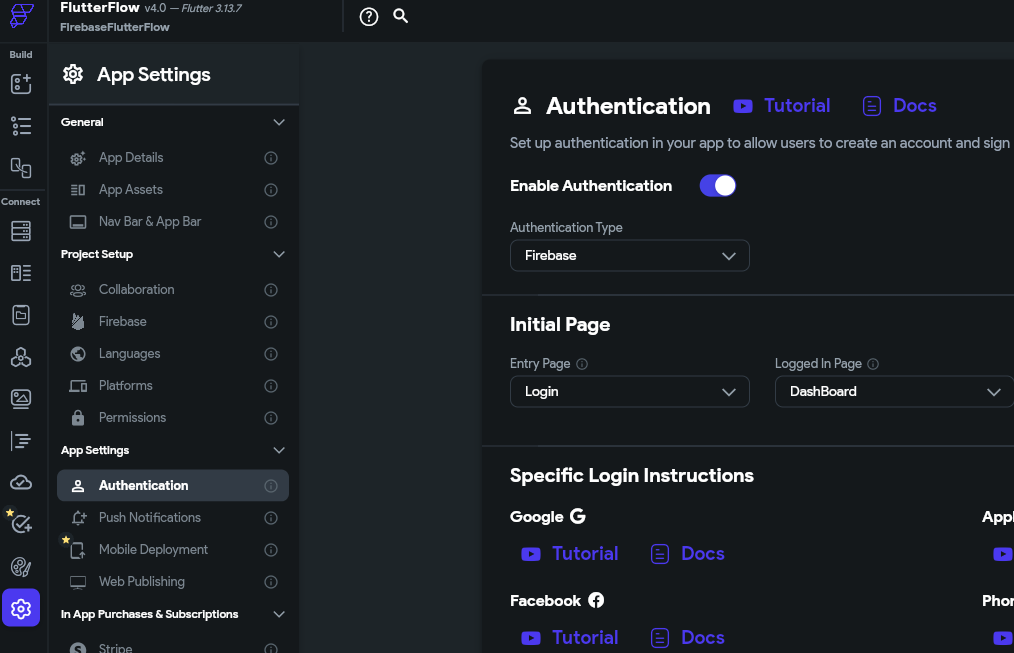1014x653 pixels.
Task: Open the search magnifier icon
Action: click(401, 16)
